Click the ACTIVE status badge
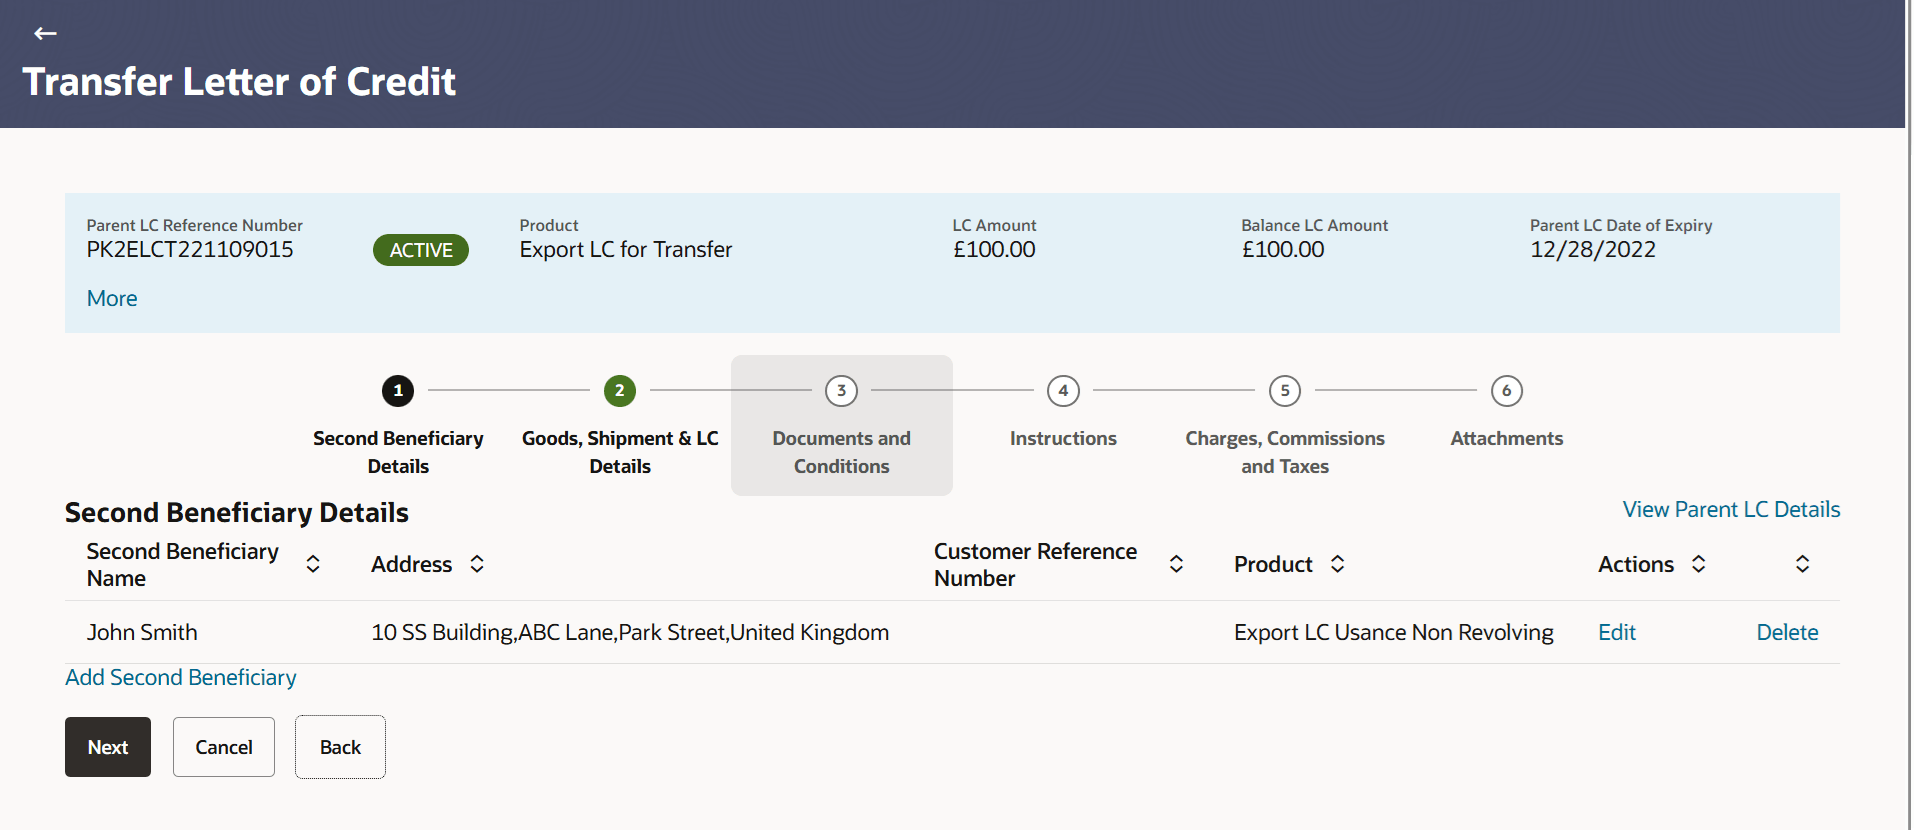This screenshot has height=830, width=1914. (x=420, y=249)
